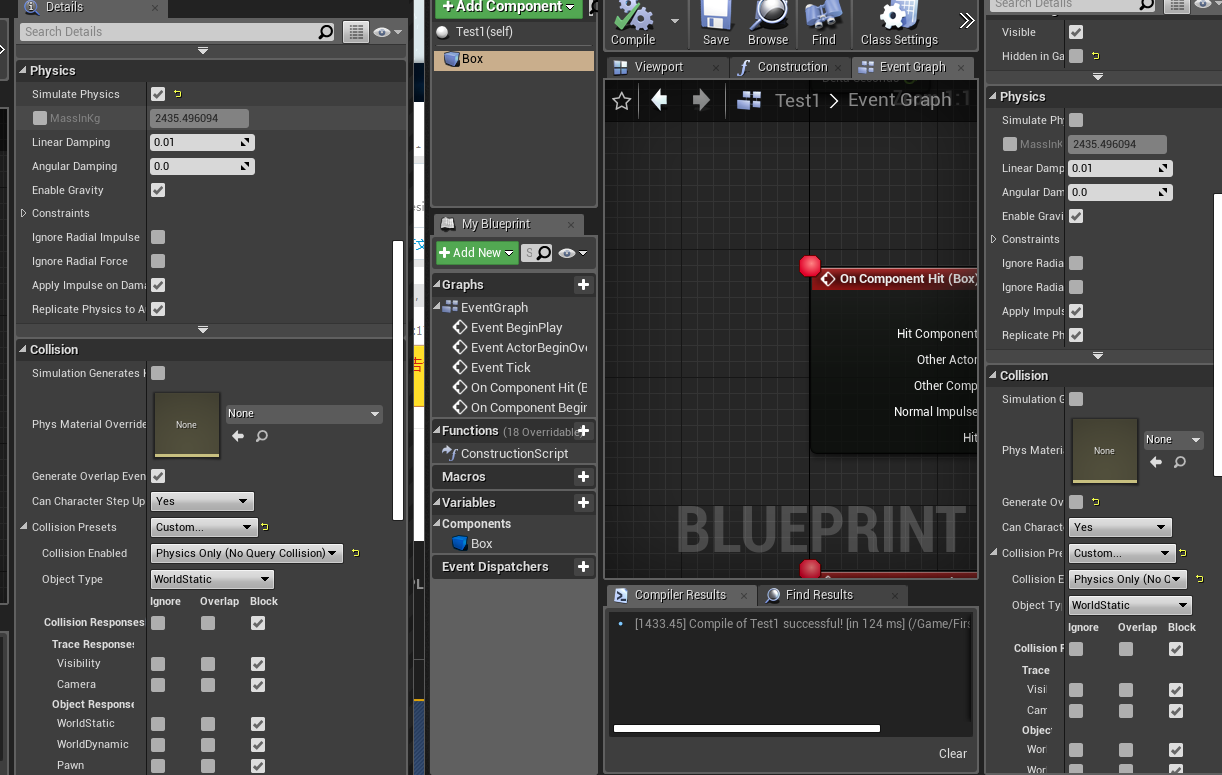Clear the Compiler Results output
The height and width of the screenshot is (775, 1222).
pyautogui.click(x=951, y=753)
